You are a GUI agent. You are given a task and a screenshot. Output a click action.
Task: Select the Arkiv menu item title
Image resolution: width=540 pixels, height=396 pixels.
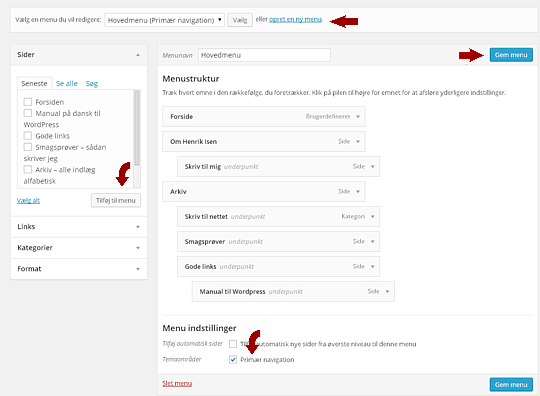(178, 191)
